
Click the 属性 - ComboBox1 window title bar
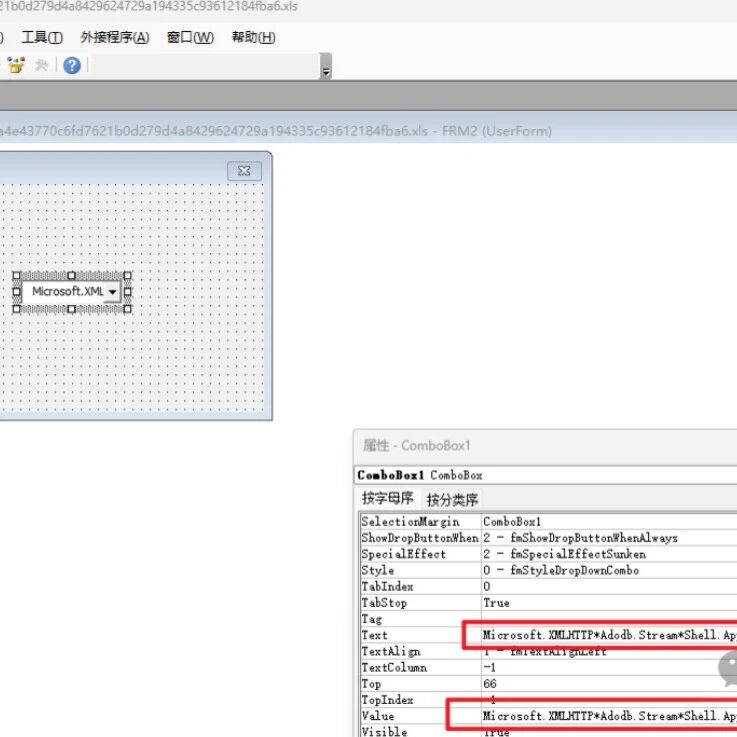[x=545, y=446]
